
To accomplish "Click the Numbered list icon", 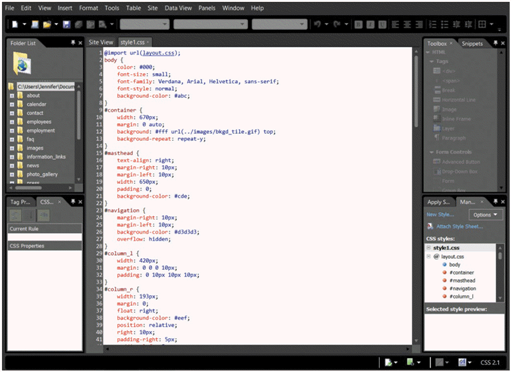I will tap(432, 24).
